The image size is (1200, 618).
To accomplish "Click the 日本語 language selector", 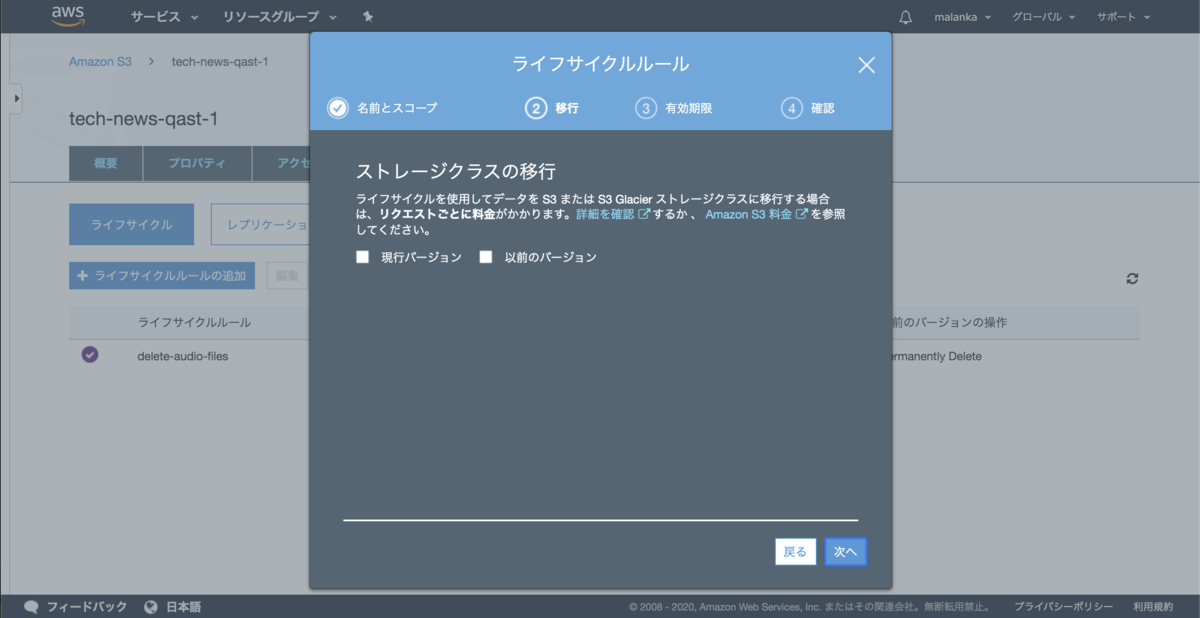I will coord(183,606).
